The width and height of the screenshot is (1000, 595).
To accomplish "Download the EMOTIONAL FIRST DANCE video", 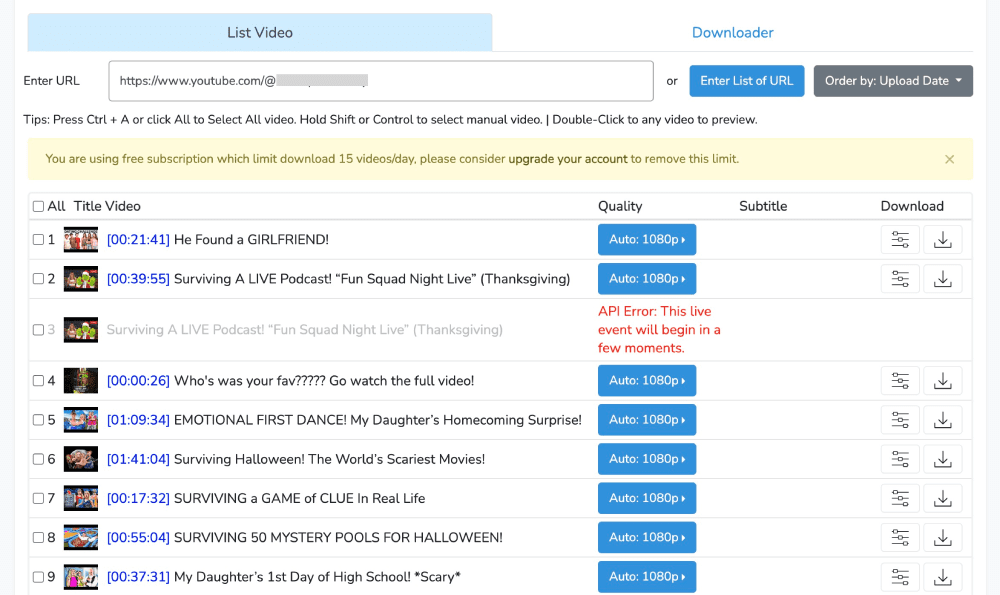I will pyautogui.click(x=942, y=420).
